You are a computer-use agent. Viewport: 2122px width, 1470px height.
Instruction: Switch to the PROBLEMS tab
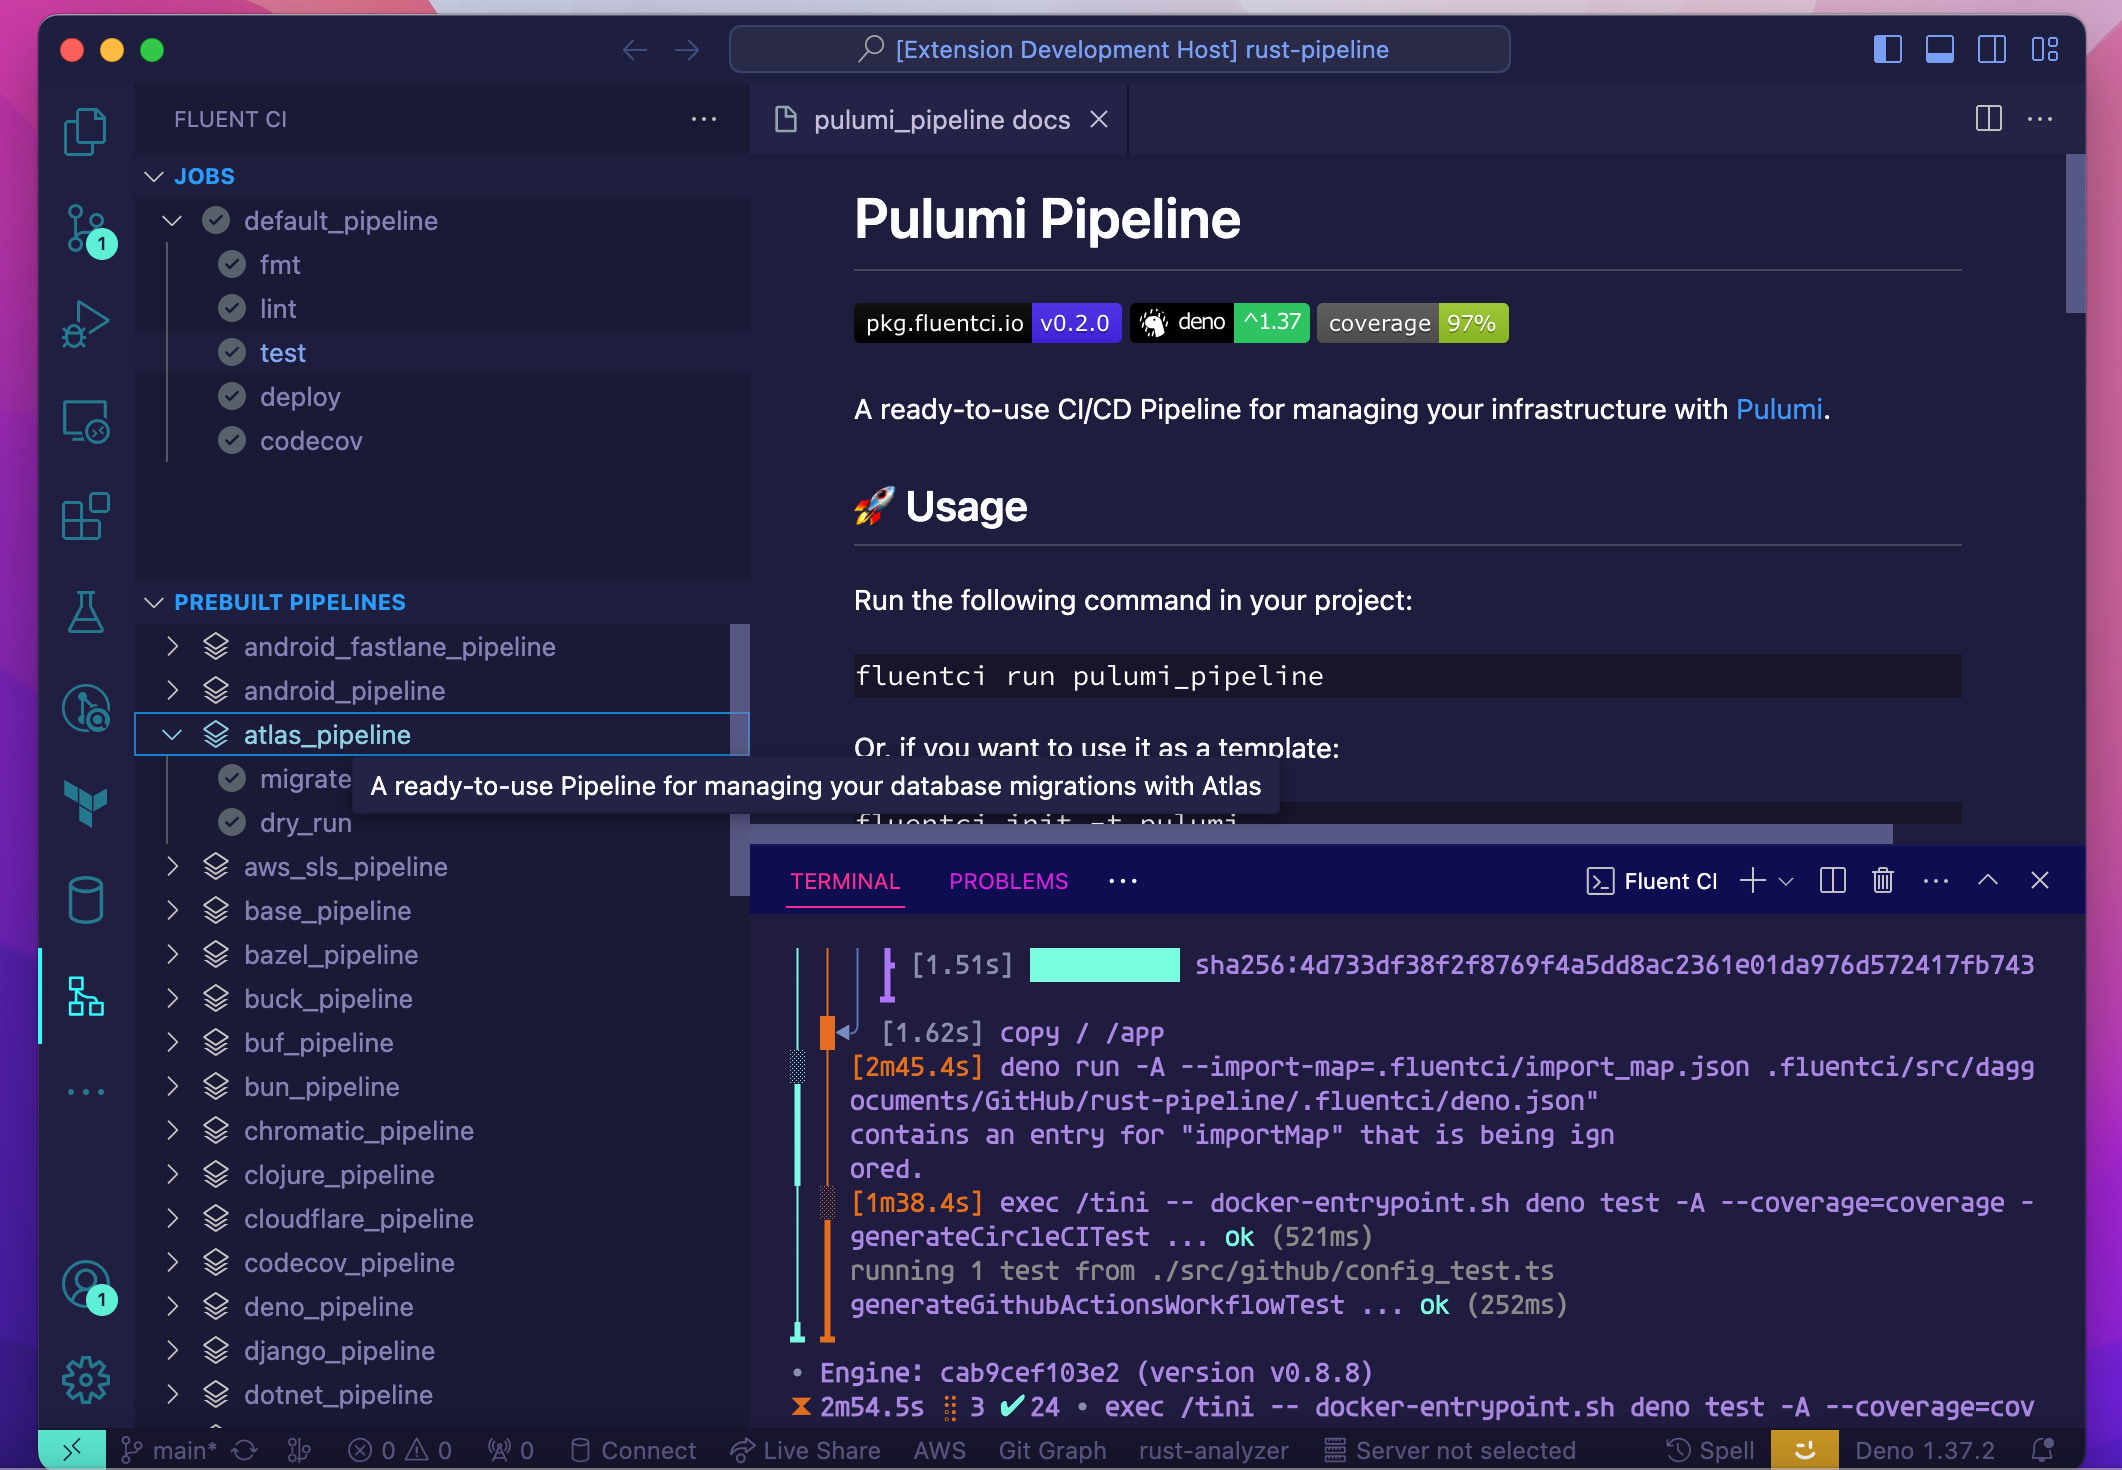(x=1008, y=881)
